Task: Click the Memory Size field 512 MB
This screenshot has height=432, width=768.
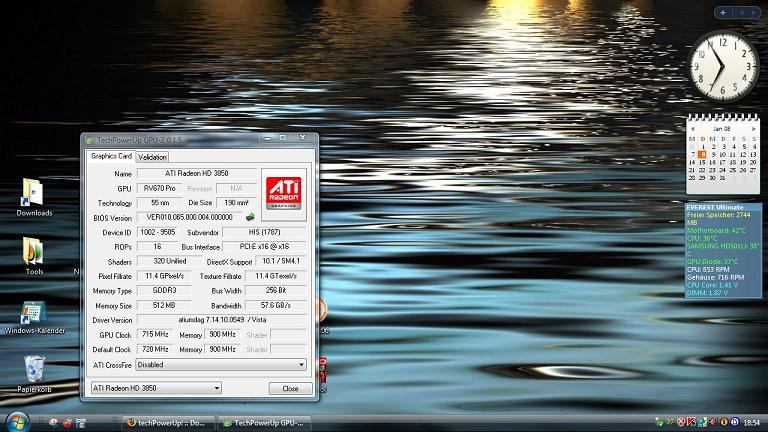Action: pyautogui.click(x=164, y=305)
